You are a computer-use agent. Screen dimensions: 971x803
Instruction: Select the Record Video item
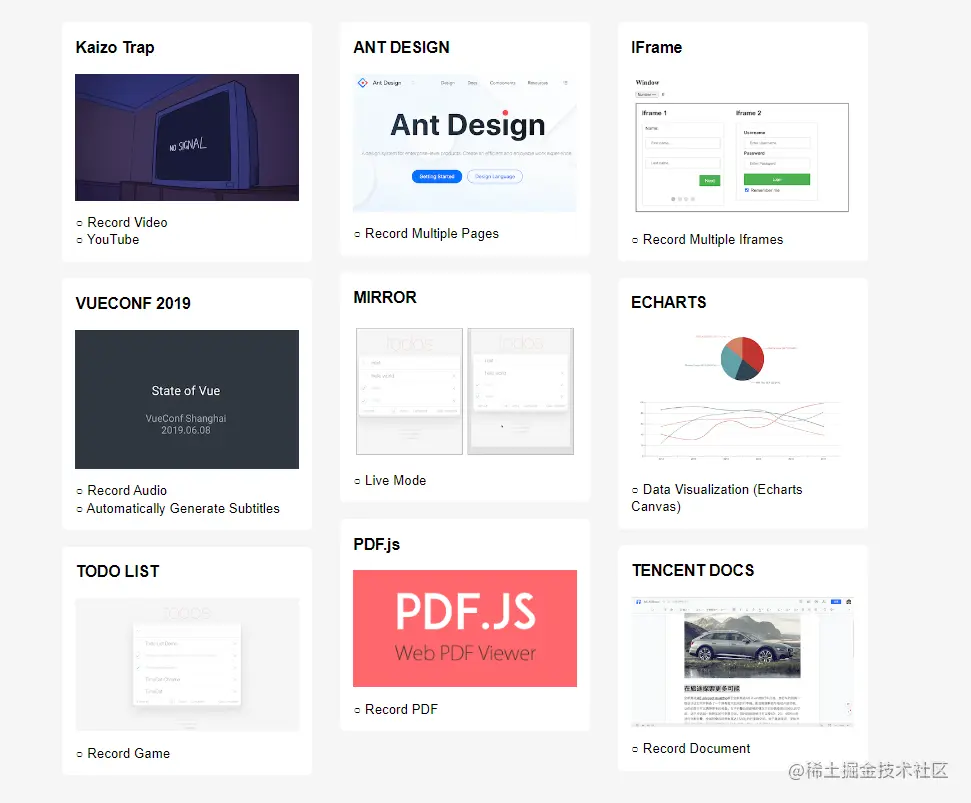click(127, 222)
